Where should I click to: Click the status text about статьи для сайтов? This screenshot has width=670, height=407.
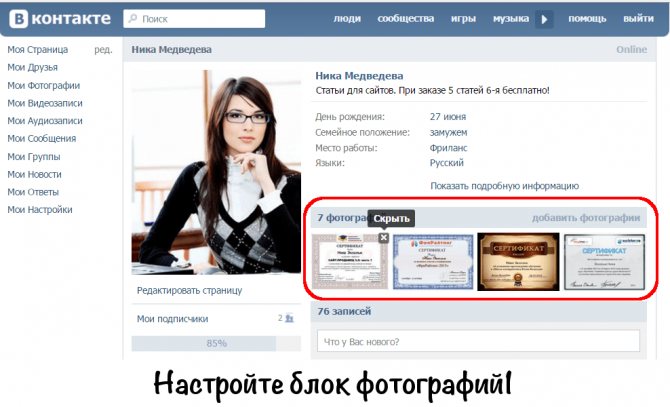pos(432,91)
